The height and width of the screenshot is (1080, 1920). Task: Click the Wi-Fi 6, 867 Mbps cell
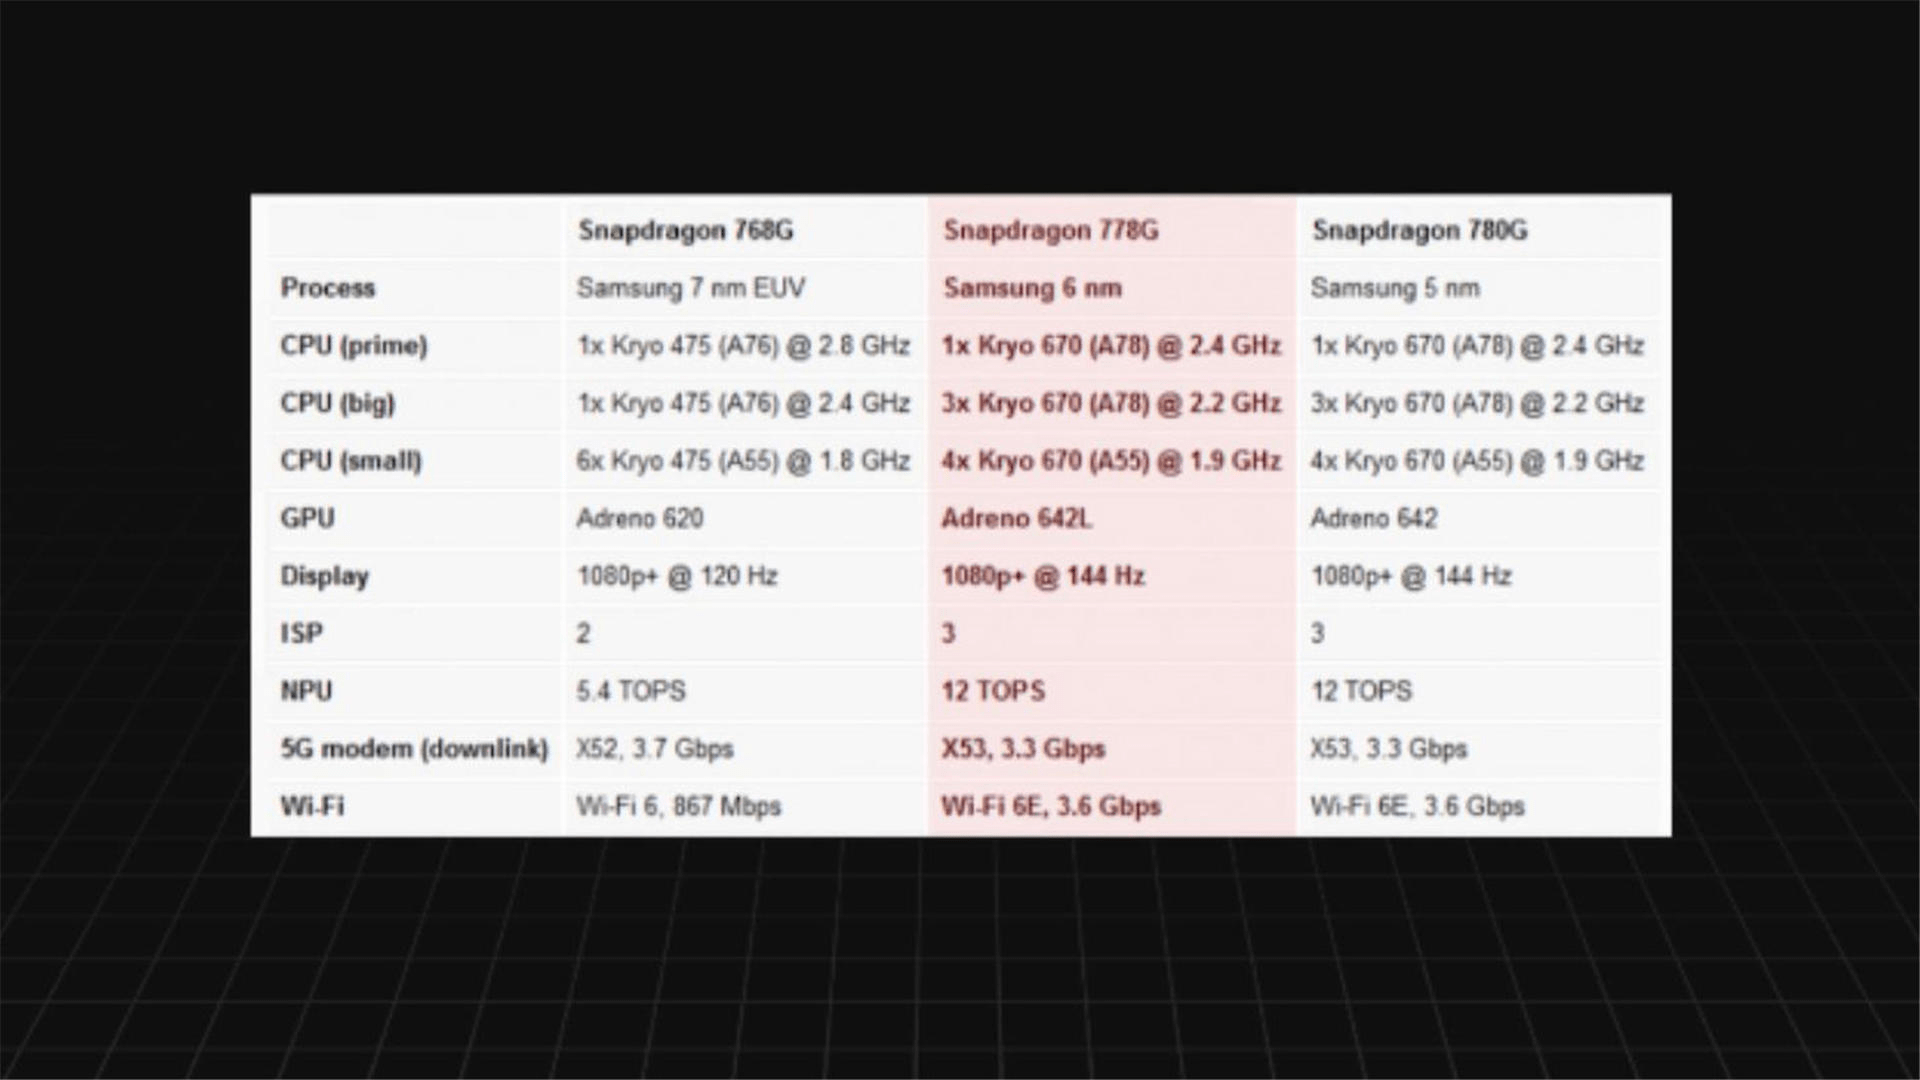coord(679,806)
